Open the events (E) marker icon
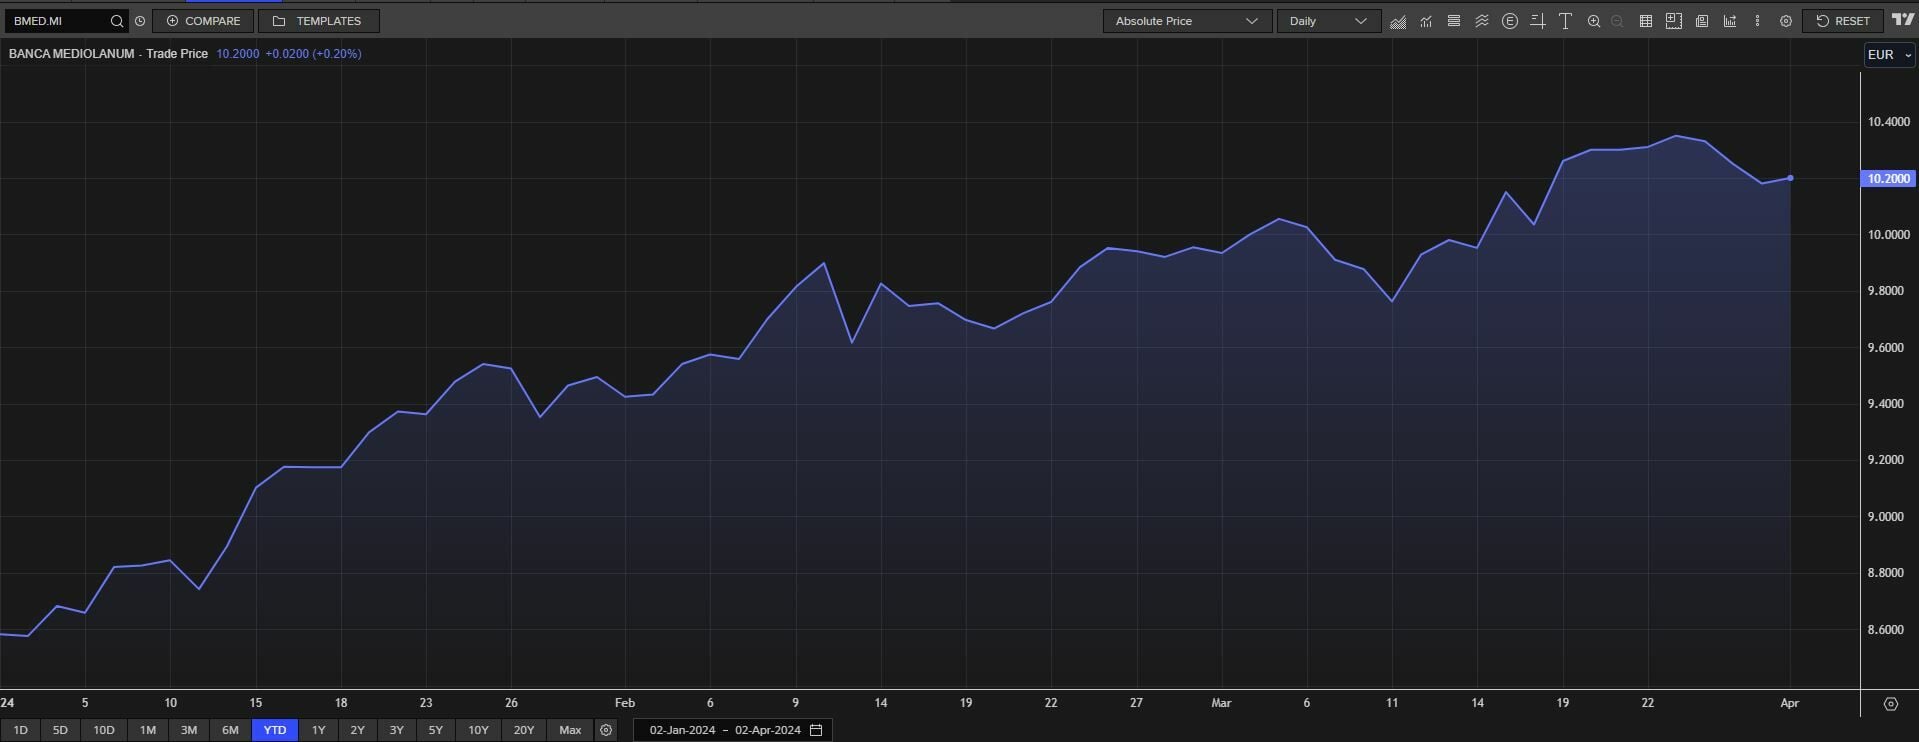The image size is (1919, 742). tap(1510, 21)
